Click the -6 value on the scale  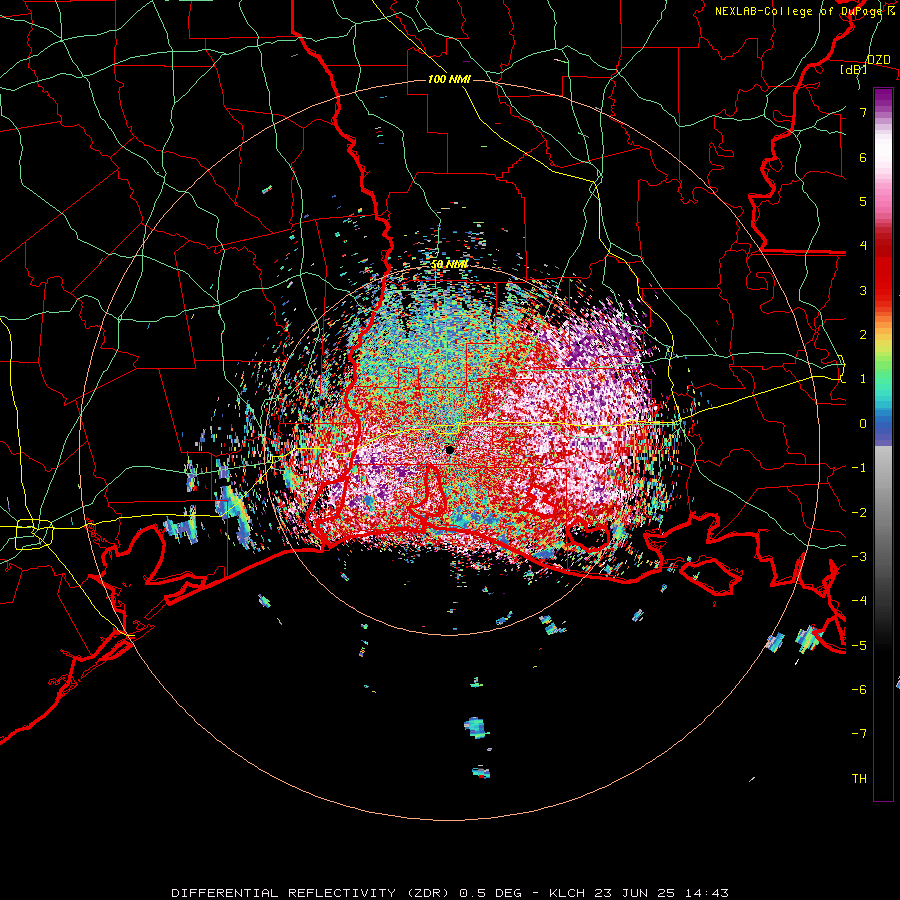coord(859,690)
